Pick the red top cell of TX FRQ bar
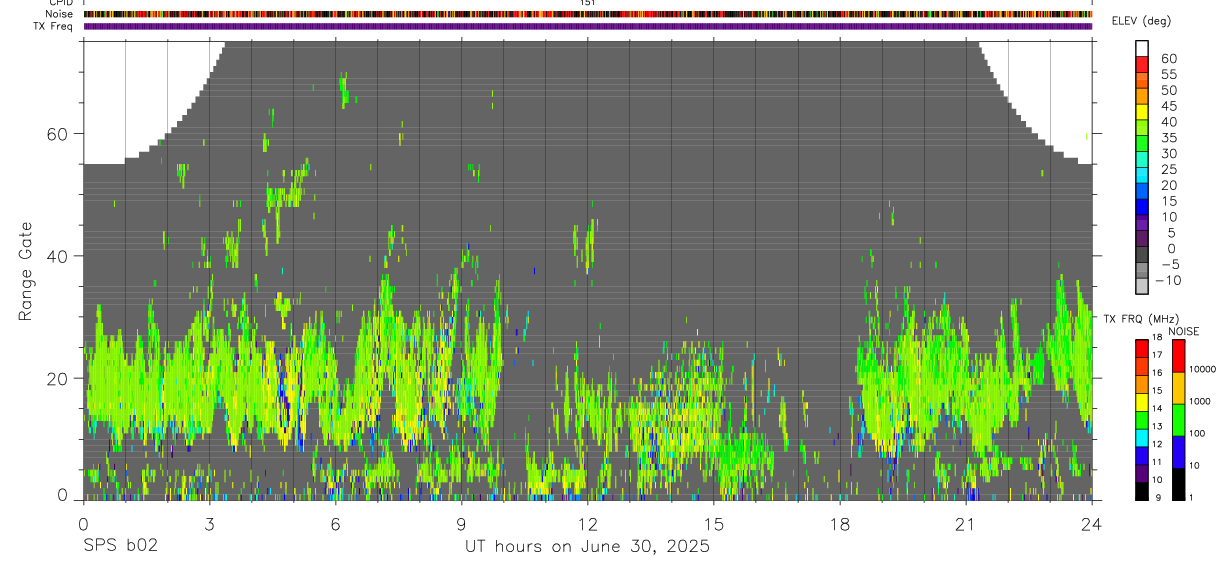The height and width of the screenshot is (567, 1228). coord(1142,349)
